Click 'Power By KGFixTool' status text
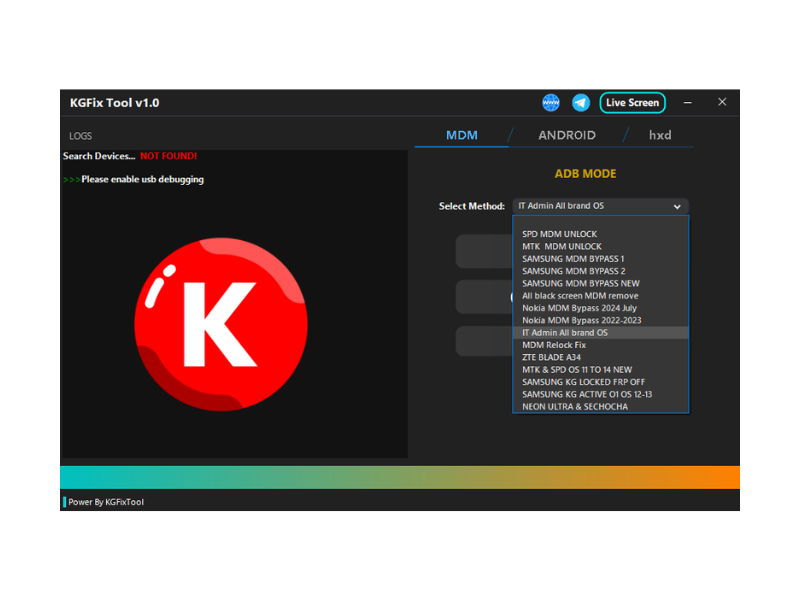The height and width of the screenshot is (600, 800). 106,502
